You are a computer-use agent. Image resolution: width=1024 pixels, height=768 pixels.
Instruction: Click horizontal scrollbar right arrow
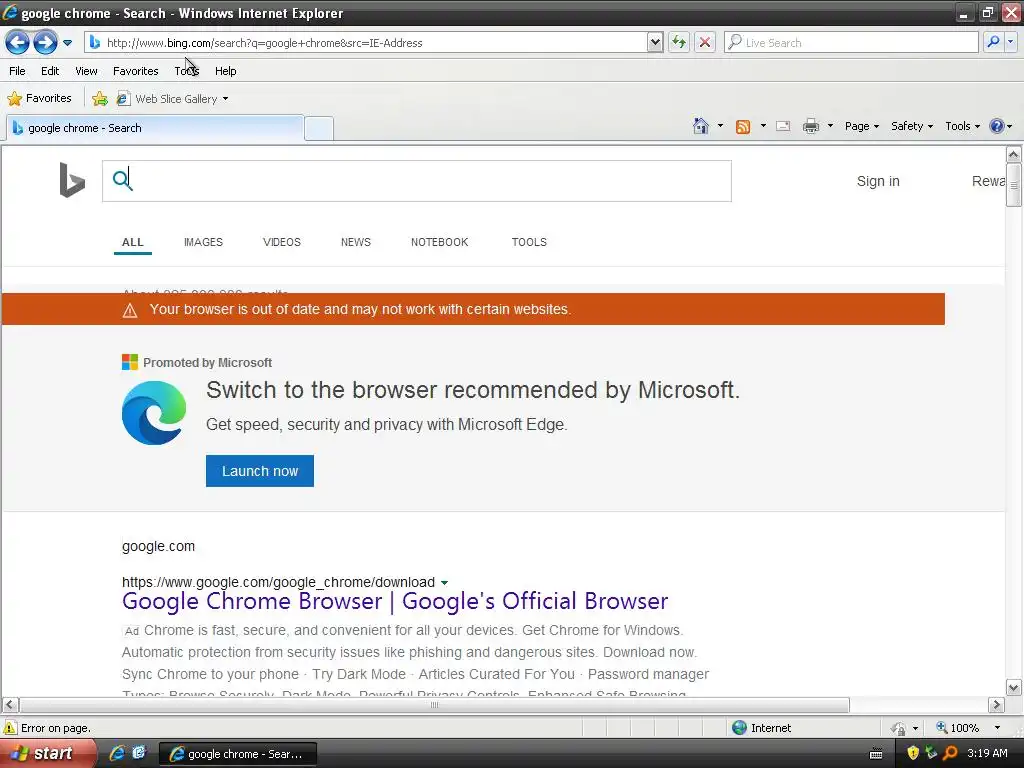tap(996, 705)
